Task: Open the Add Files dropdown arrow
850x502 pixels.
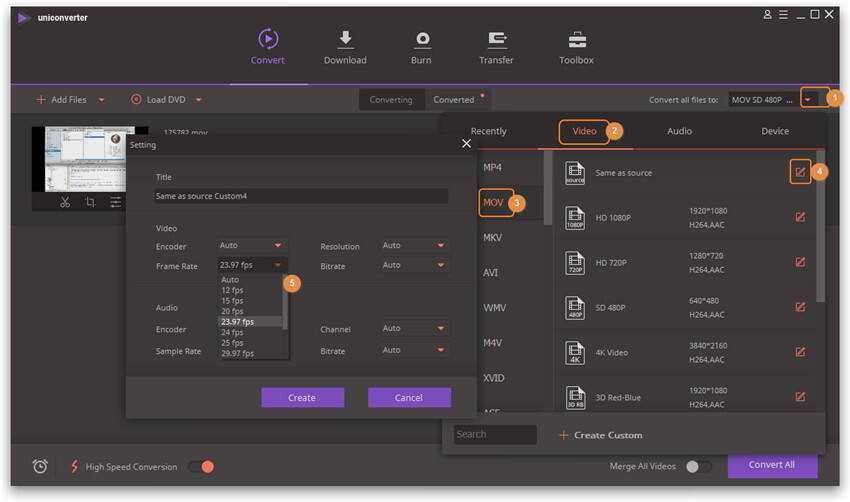Action: pyautogui.click(x=101, y=100)
